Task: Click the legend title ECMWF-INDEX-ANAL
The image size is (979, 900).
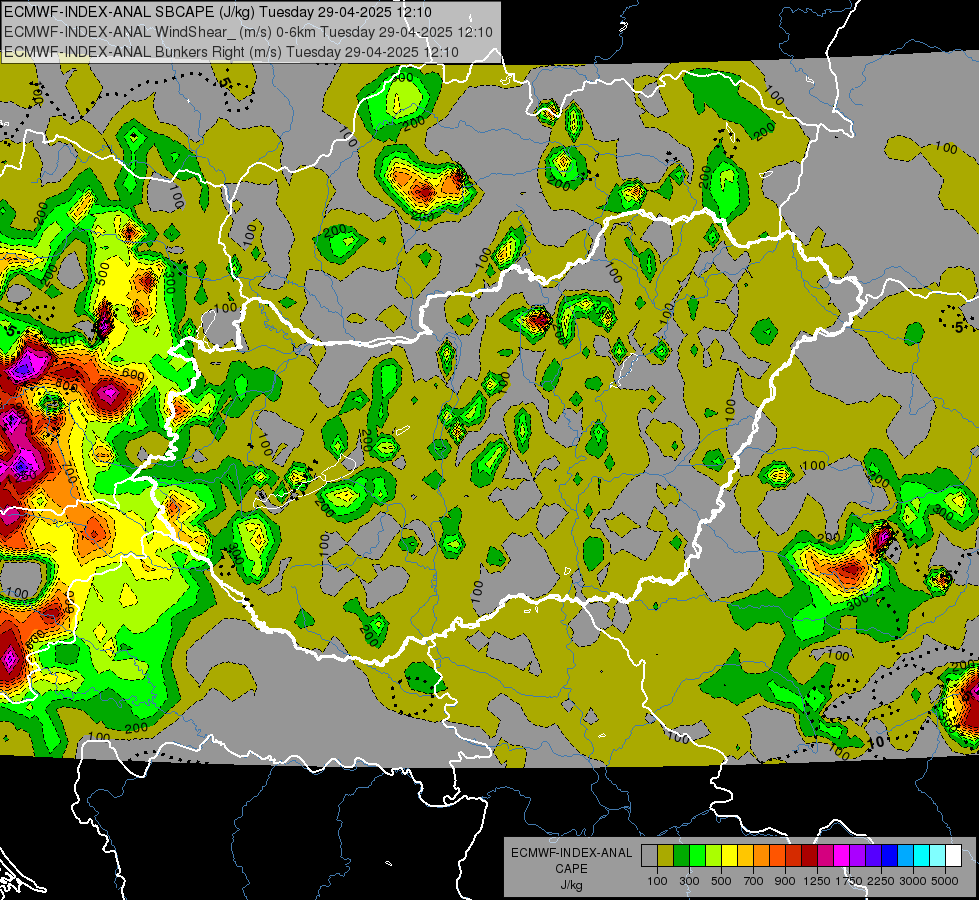Action: [x=571, y=853]
